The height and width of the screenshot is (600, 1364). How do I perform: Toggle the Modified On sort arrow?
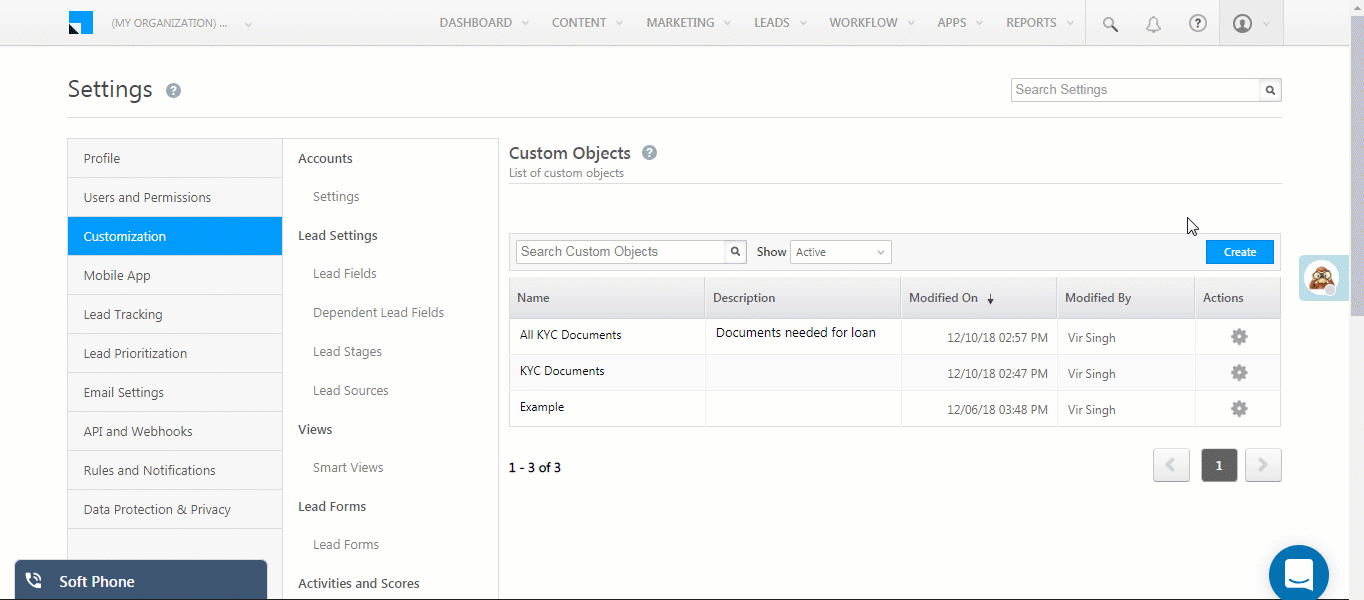pos(991,298)
